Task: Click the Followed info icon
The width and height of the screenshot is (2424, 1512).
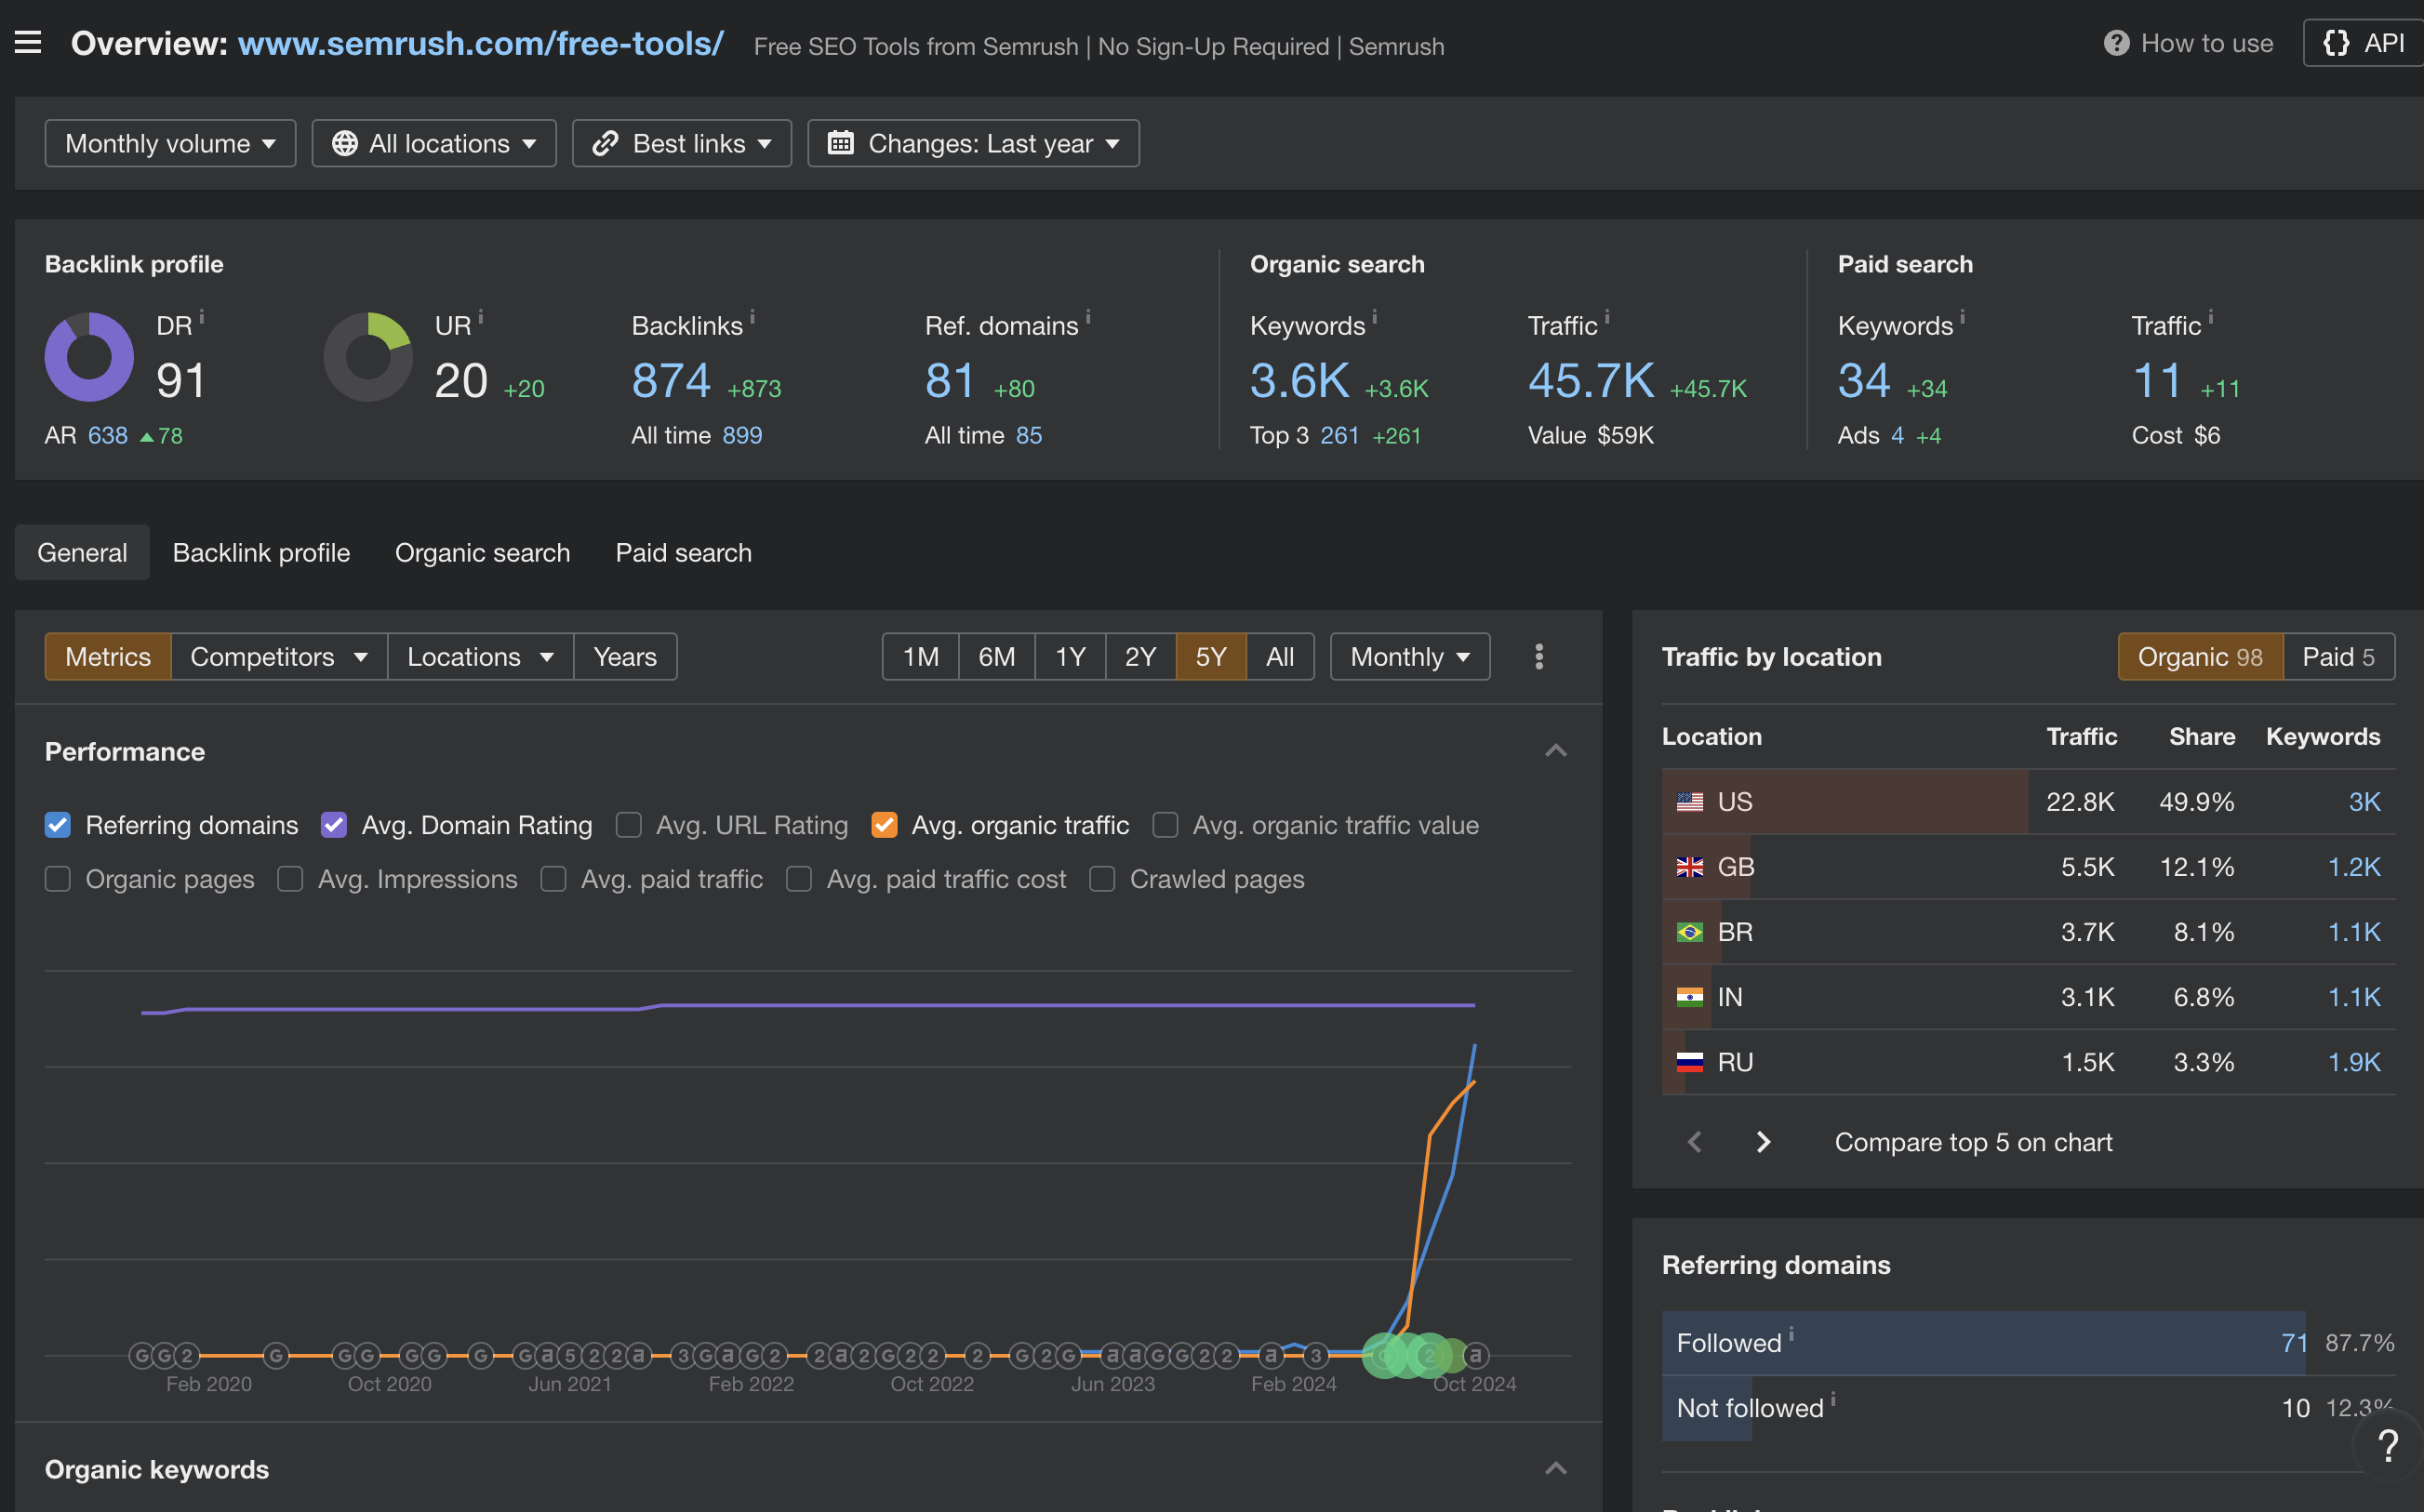Action: point(1791,1334)
